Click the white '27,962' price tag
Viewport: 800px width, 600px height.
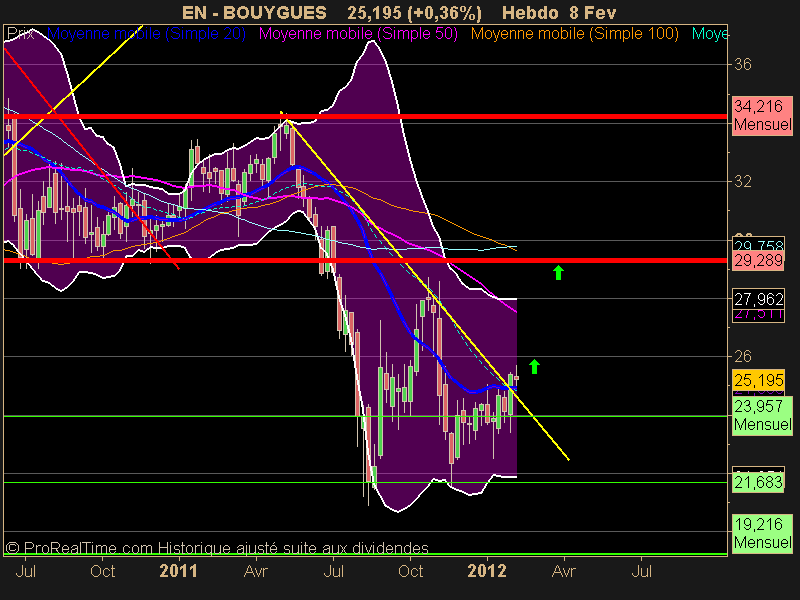(x=758, y=299)
